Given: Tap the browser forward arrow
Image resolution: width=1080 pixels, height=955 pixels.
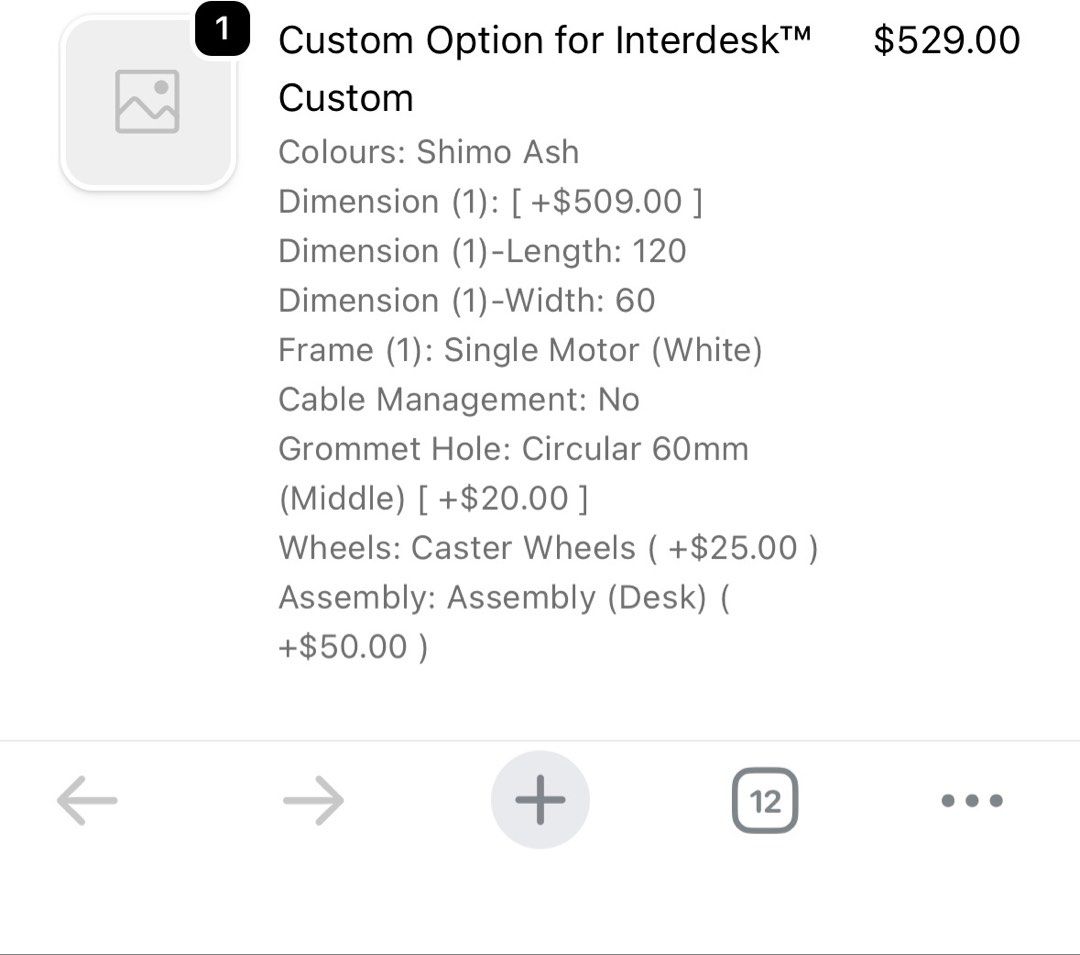Looking at the screenshot, I should point(313,801).
